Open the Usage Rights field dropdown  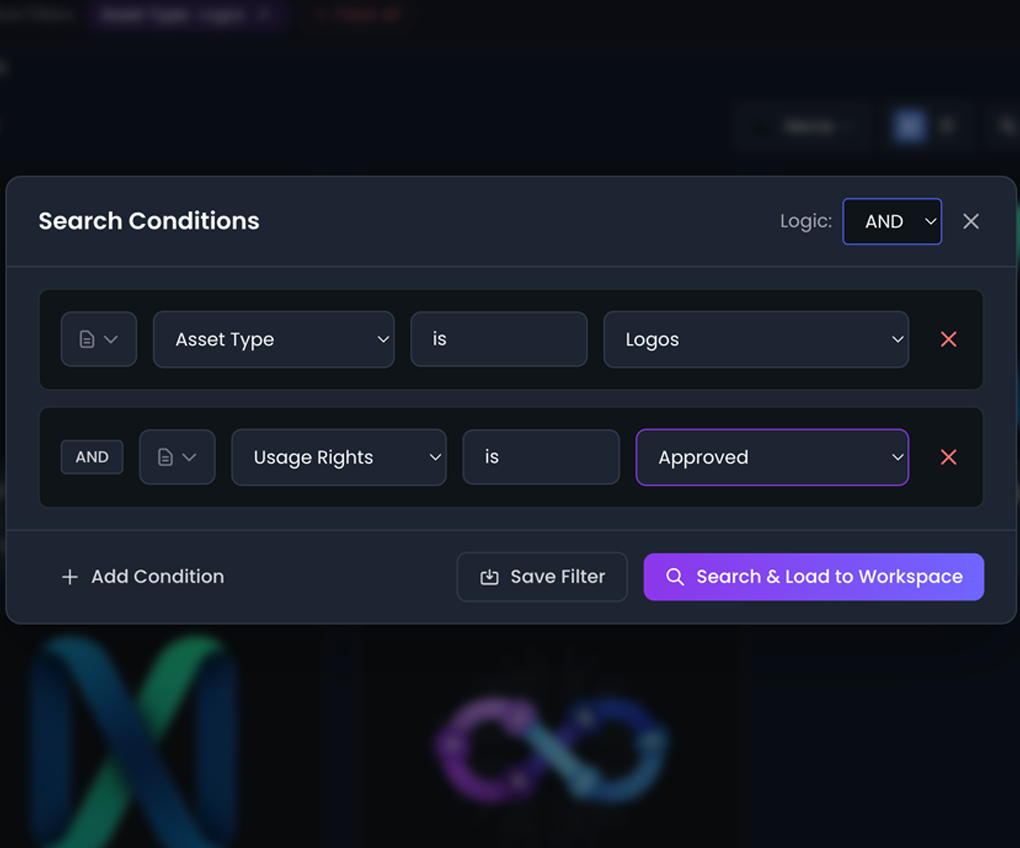point(338,457)
